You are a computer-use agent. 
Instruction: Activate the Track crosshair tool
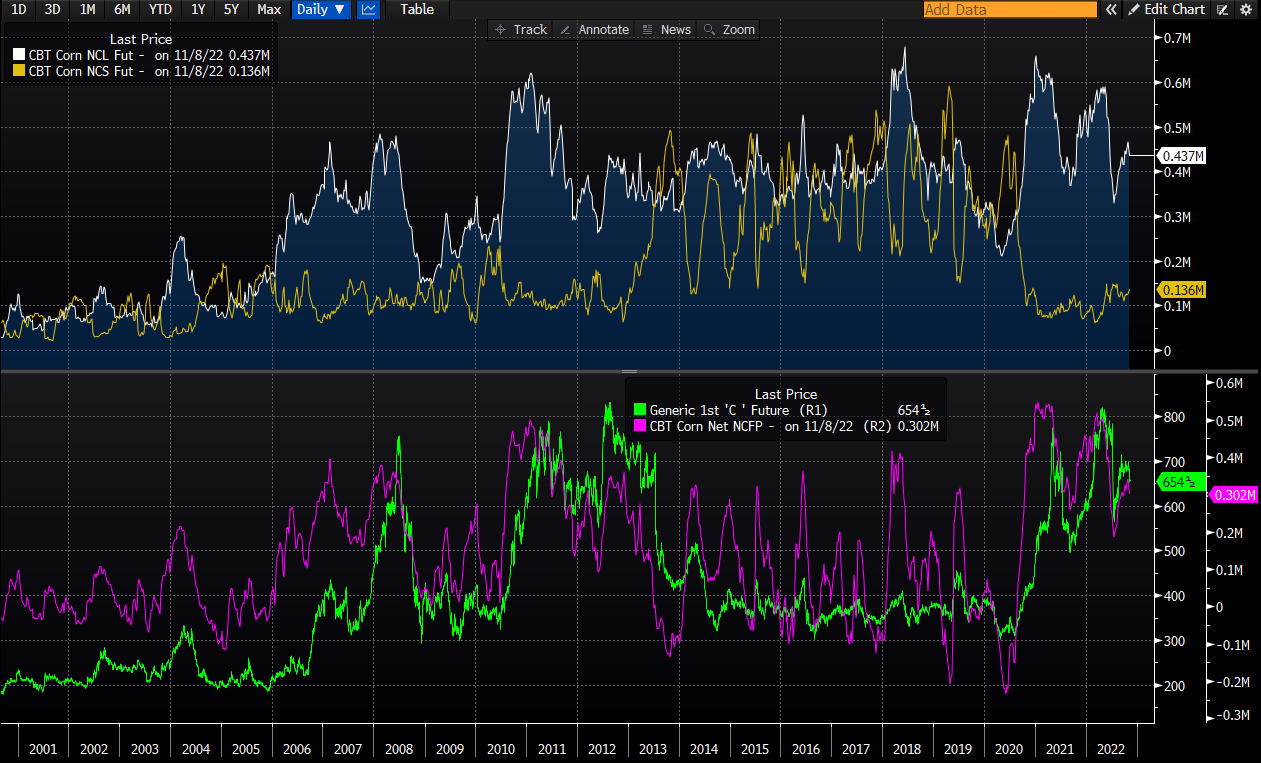520,29
